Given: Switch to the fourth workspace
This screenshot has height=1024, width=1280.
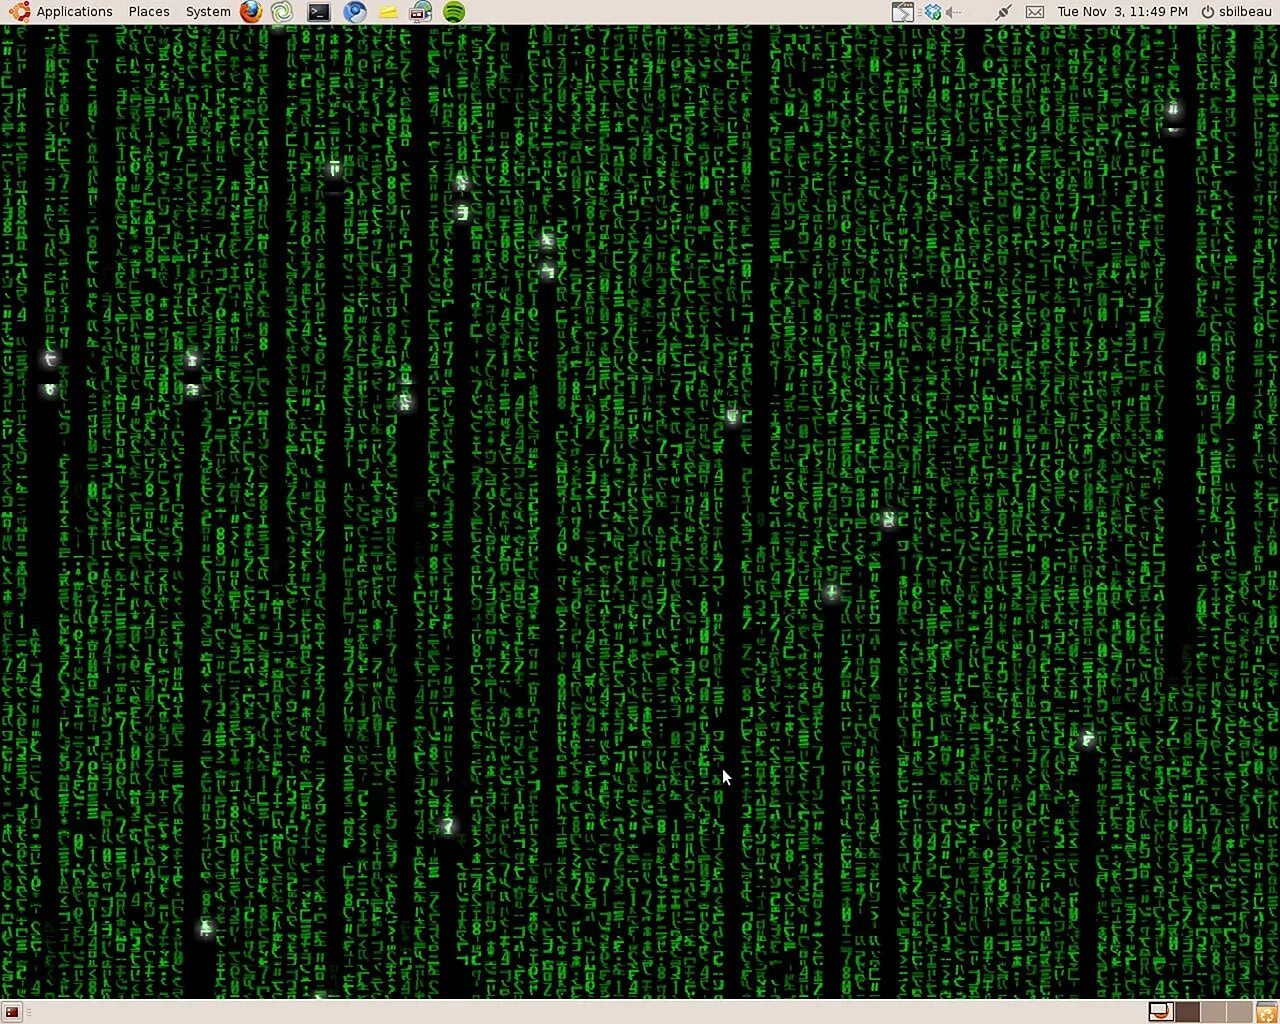Looking at the screenshot, I should (1238, 1012).
